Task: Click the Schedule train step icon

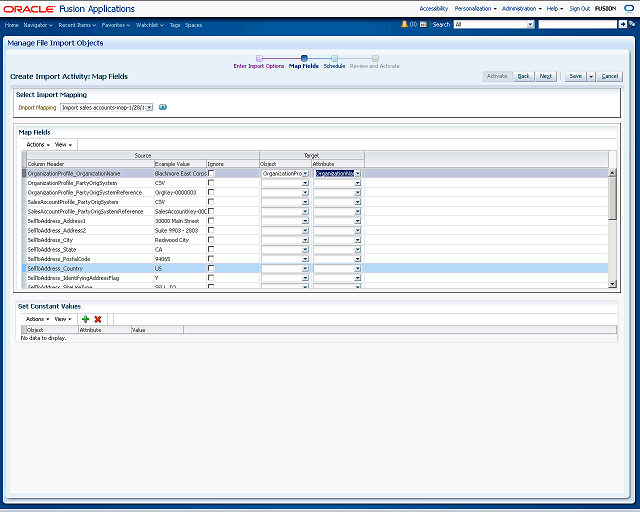Action: pyautogui.click(x=334, y=58)
